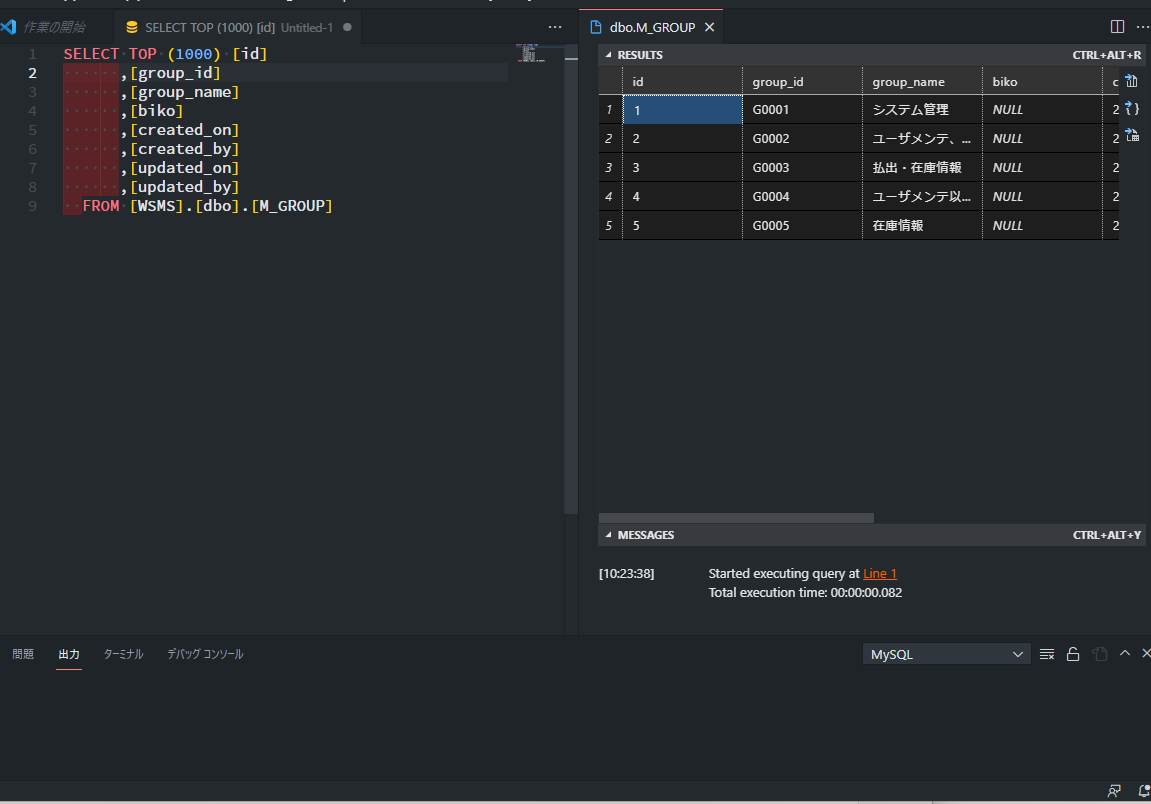Click [group_name] on editor line 3

184,92
